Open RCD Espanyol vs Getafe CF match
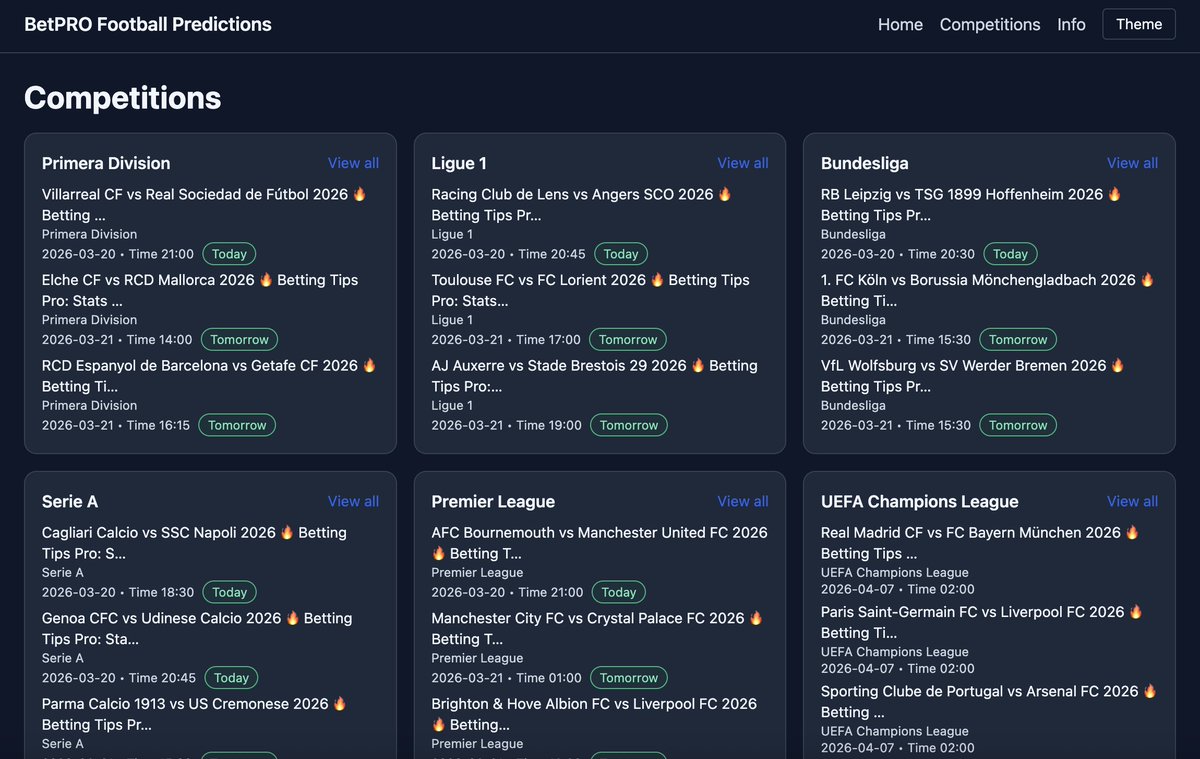 point(209,376)
